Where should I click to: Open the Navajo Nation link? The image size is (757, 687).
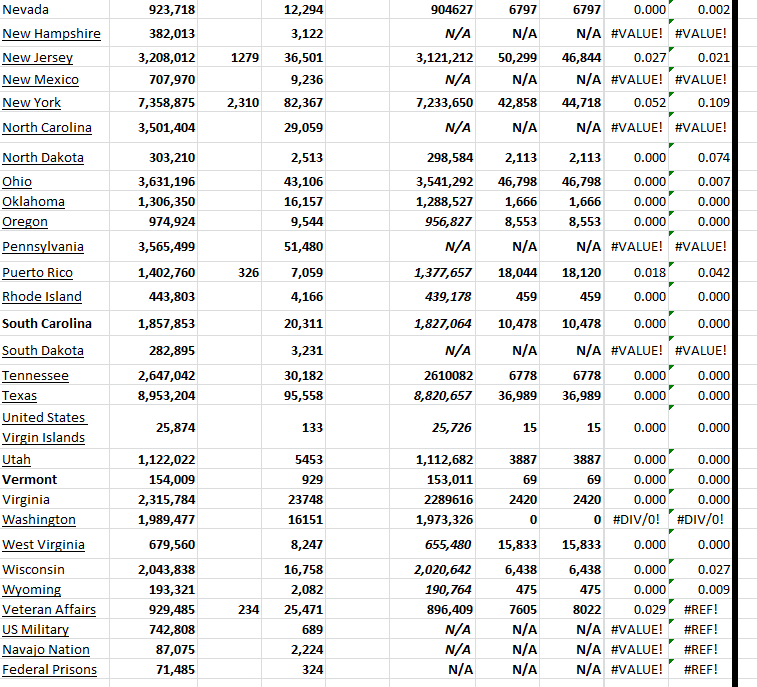pos(46,650)
